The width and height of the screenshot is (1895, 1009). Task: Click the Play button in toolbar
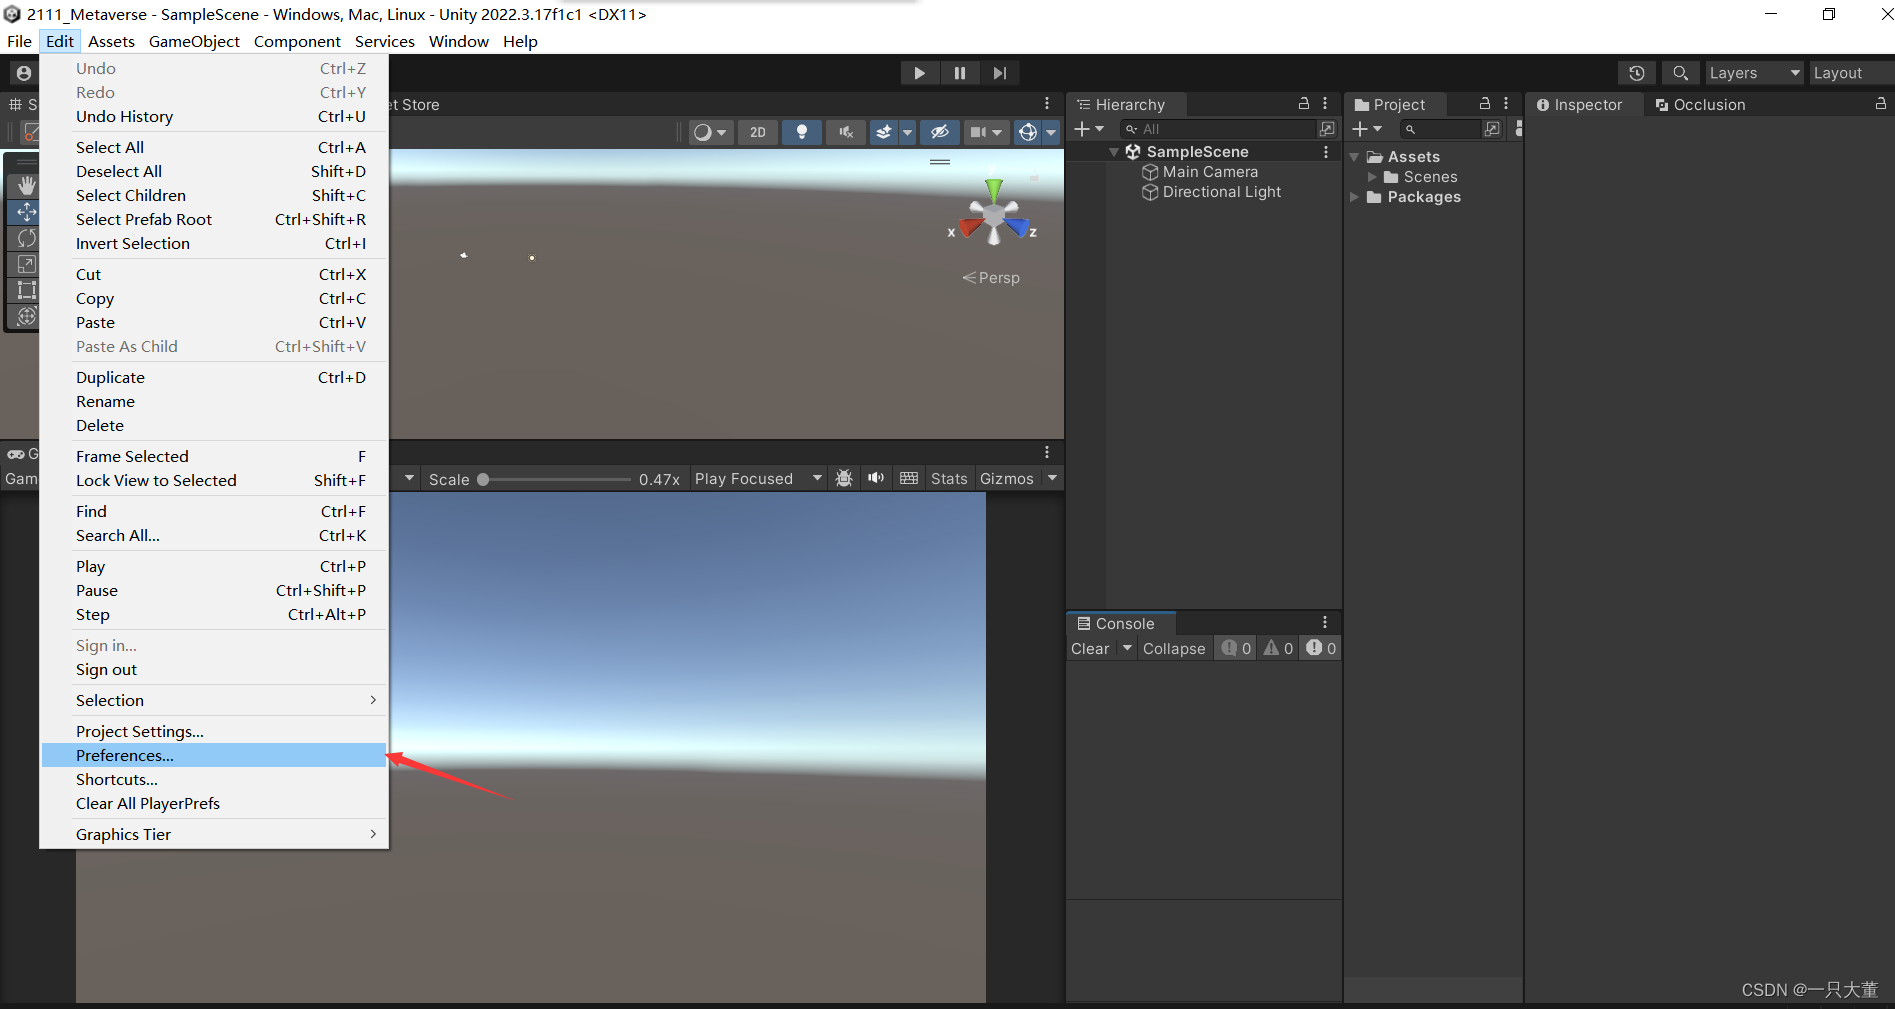click(919, 73)
